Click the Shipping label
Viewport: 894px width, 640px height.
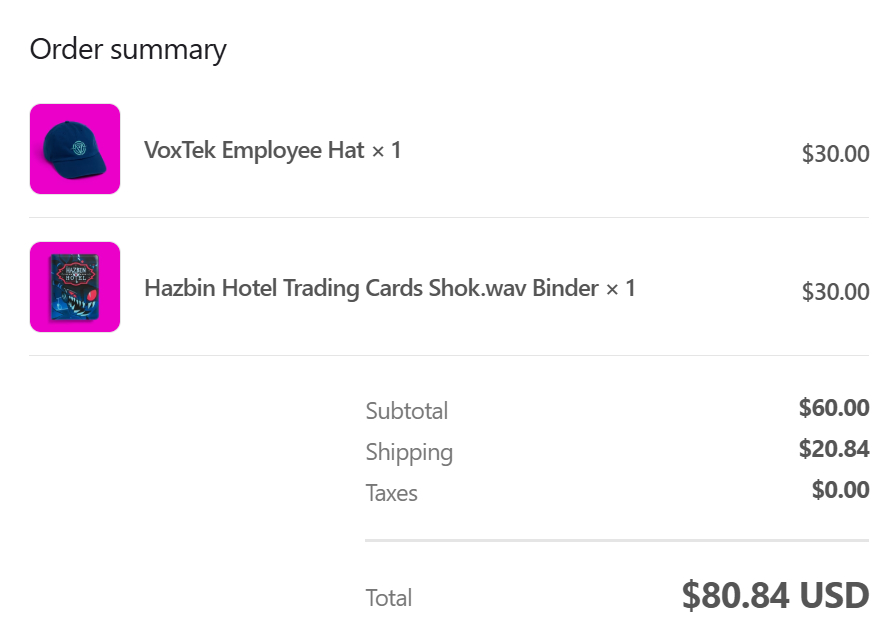point(409,452)
